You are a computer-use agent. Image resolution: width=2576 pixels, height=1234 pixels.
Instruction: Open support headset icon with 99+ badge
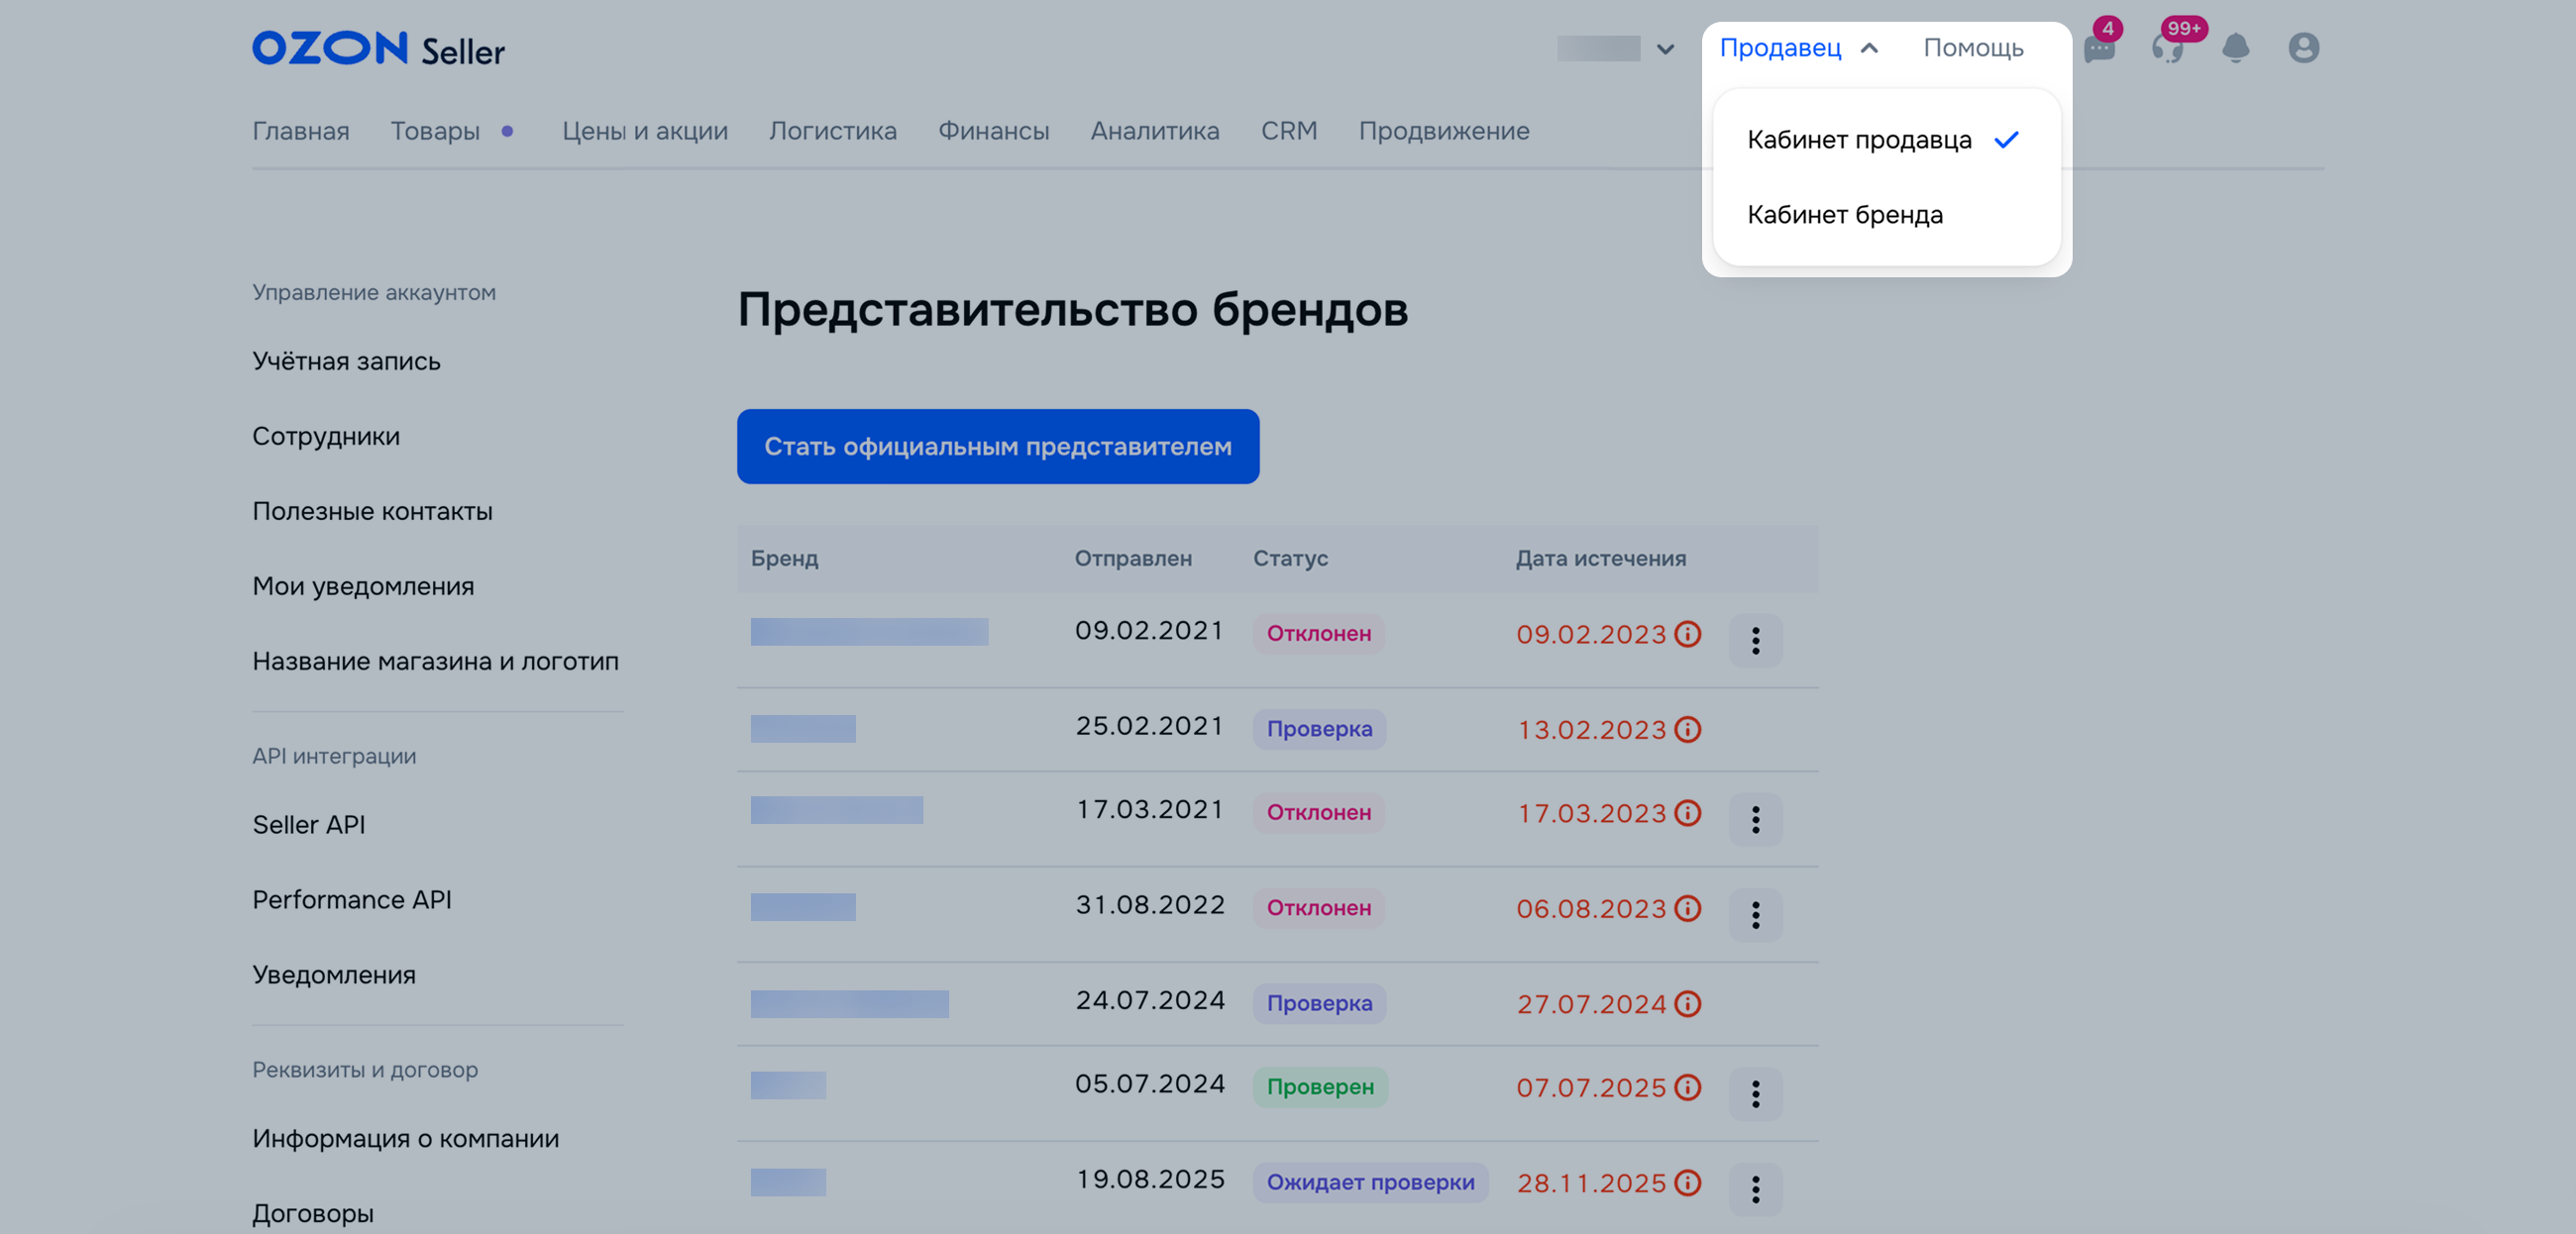tap(2167, 49)
